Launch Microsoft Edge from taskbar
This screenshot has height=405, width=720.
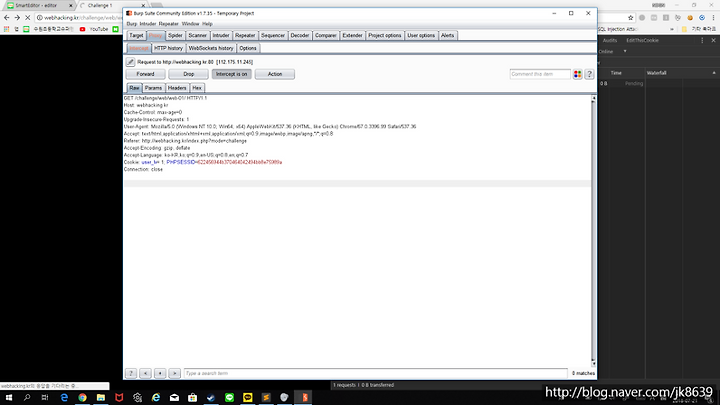(x=64, y=398)
